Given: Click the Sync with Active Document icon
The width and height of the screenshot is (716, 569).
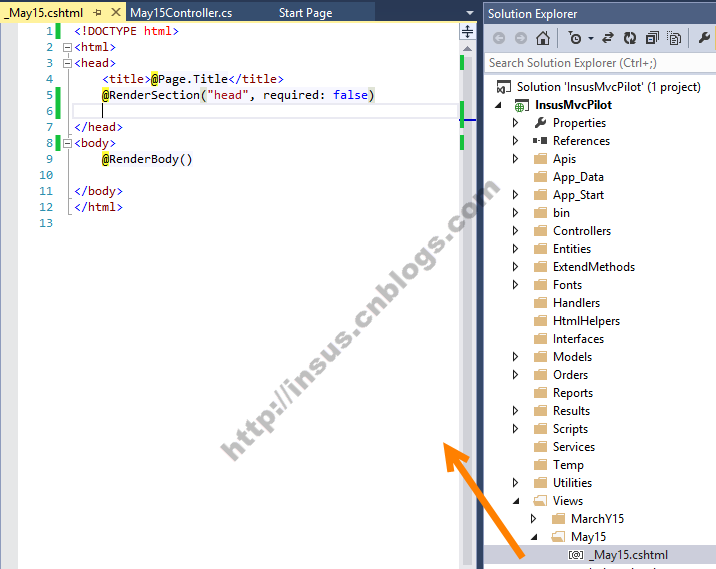Looking at the screenshot, I should coord(608,38).
